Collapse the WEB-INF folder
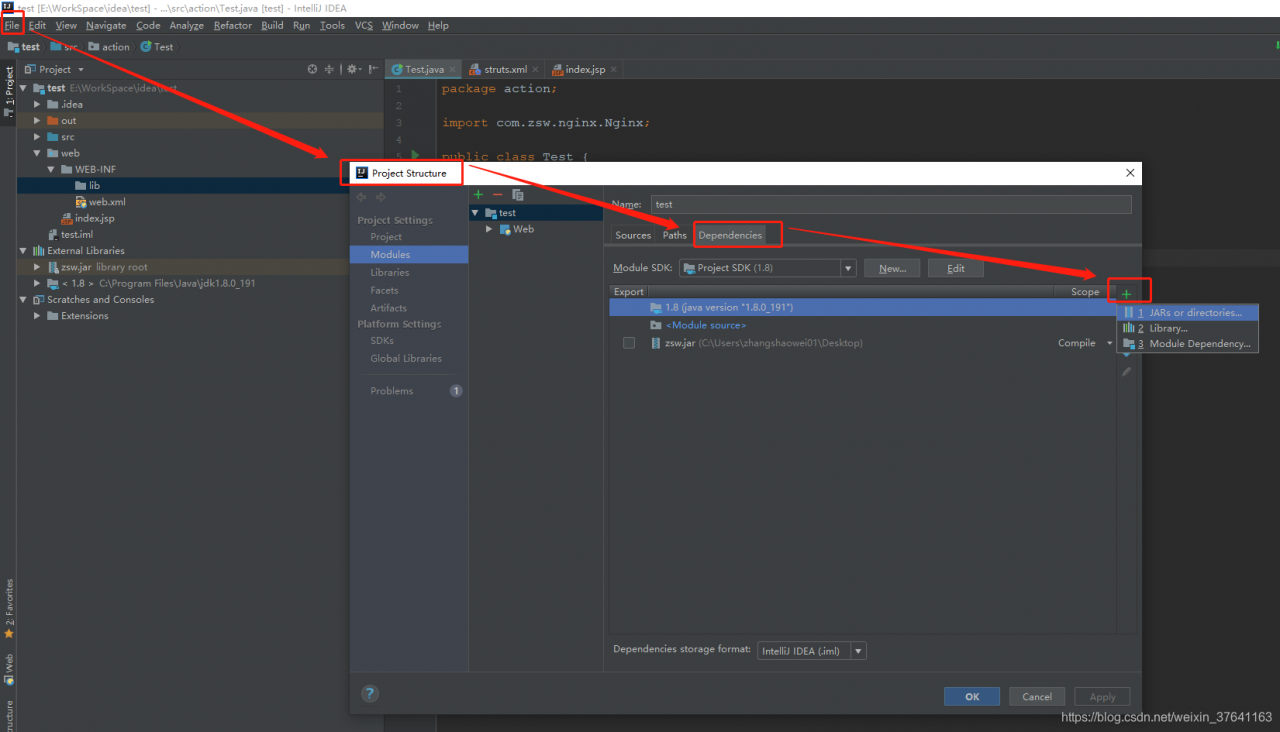The height and width of the screenshot is (732, 1280). coord(52,169)
